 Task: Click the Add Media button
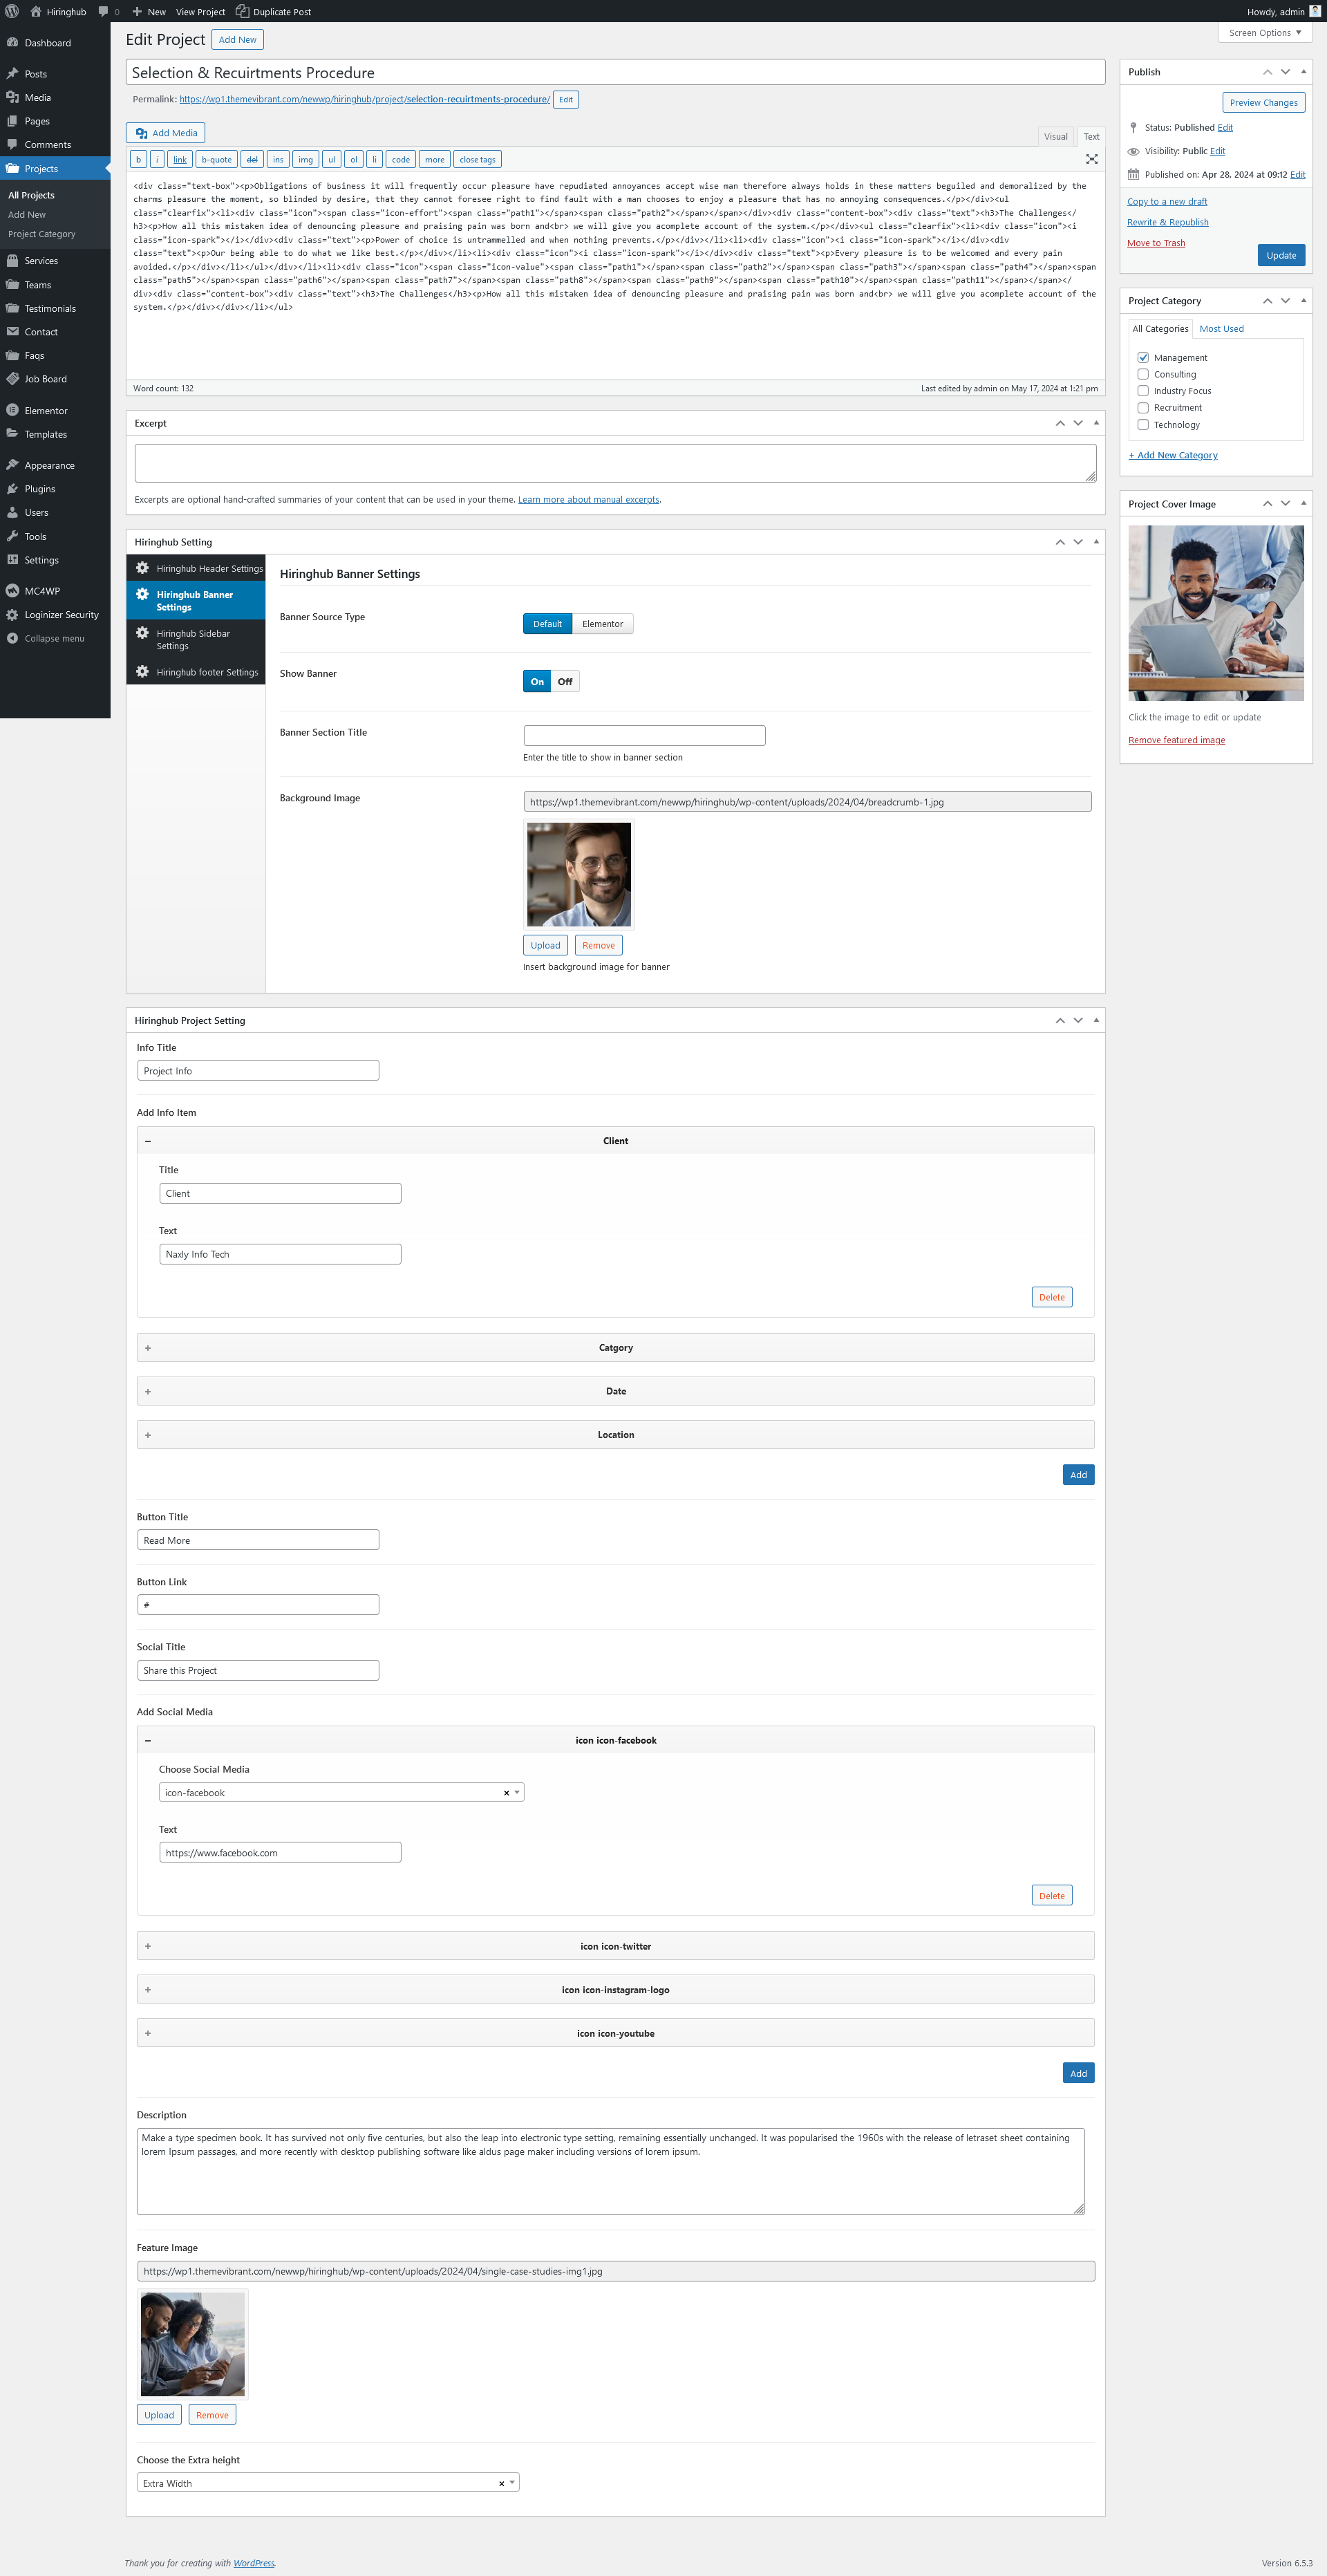[x=166, y=133]
